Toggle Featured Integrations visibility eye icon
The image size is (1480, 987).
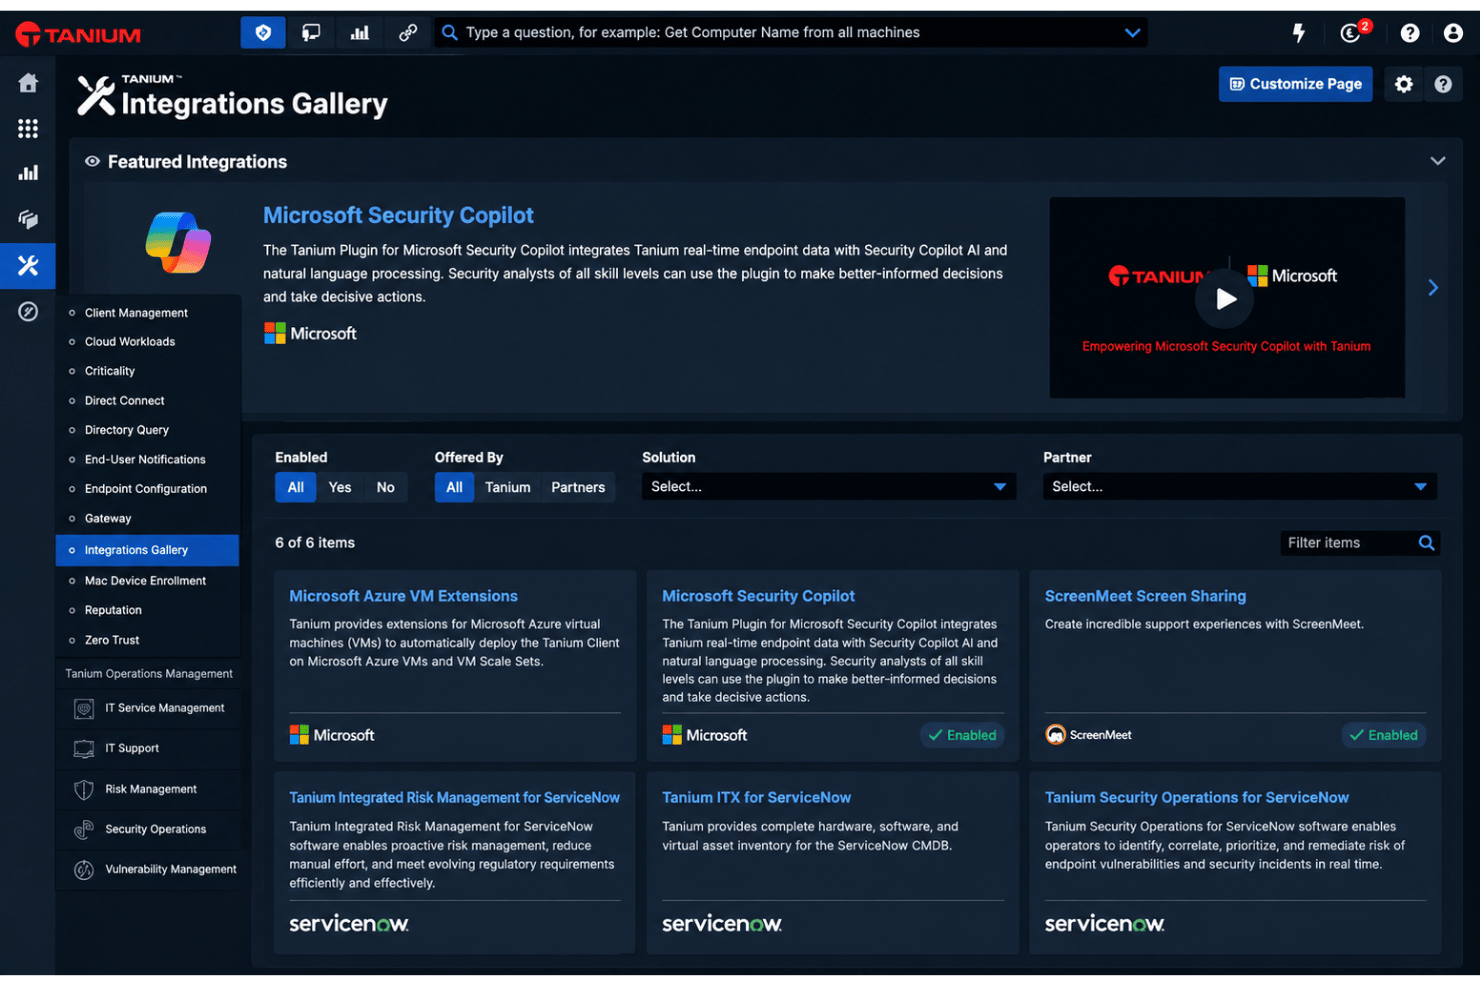click(x=92, y=162)
